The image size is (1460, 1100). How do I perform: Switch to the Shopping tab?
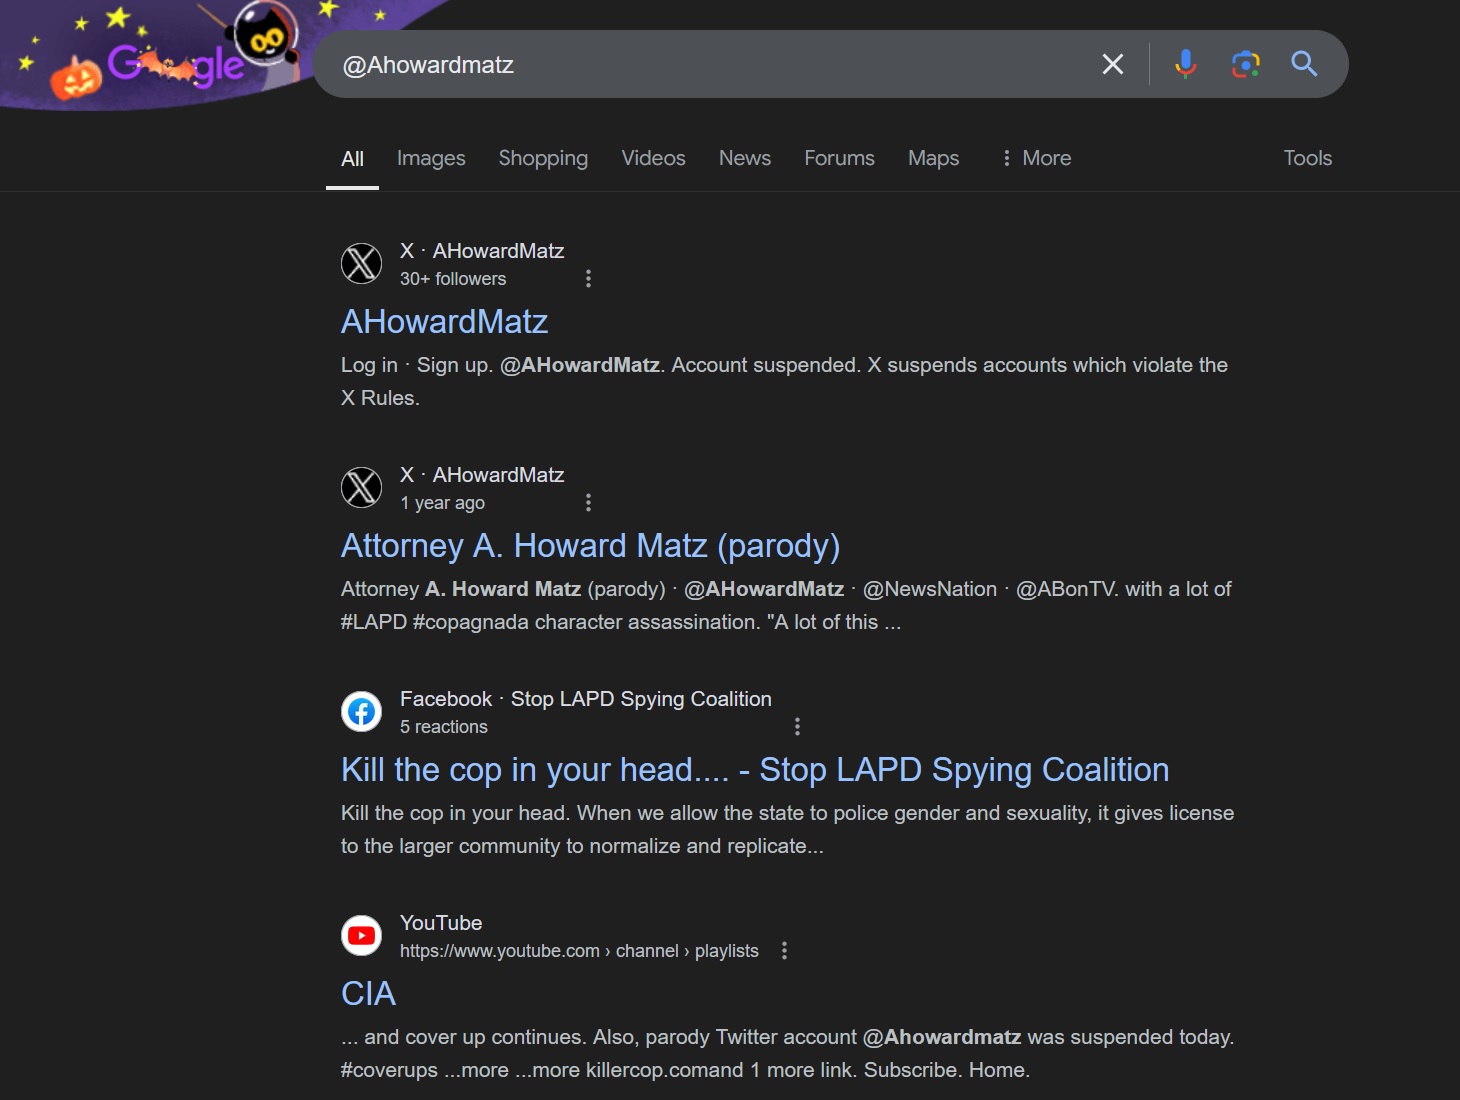point(543,158)
